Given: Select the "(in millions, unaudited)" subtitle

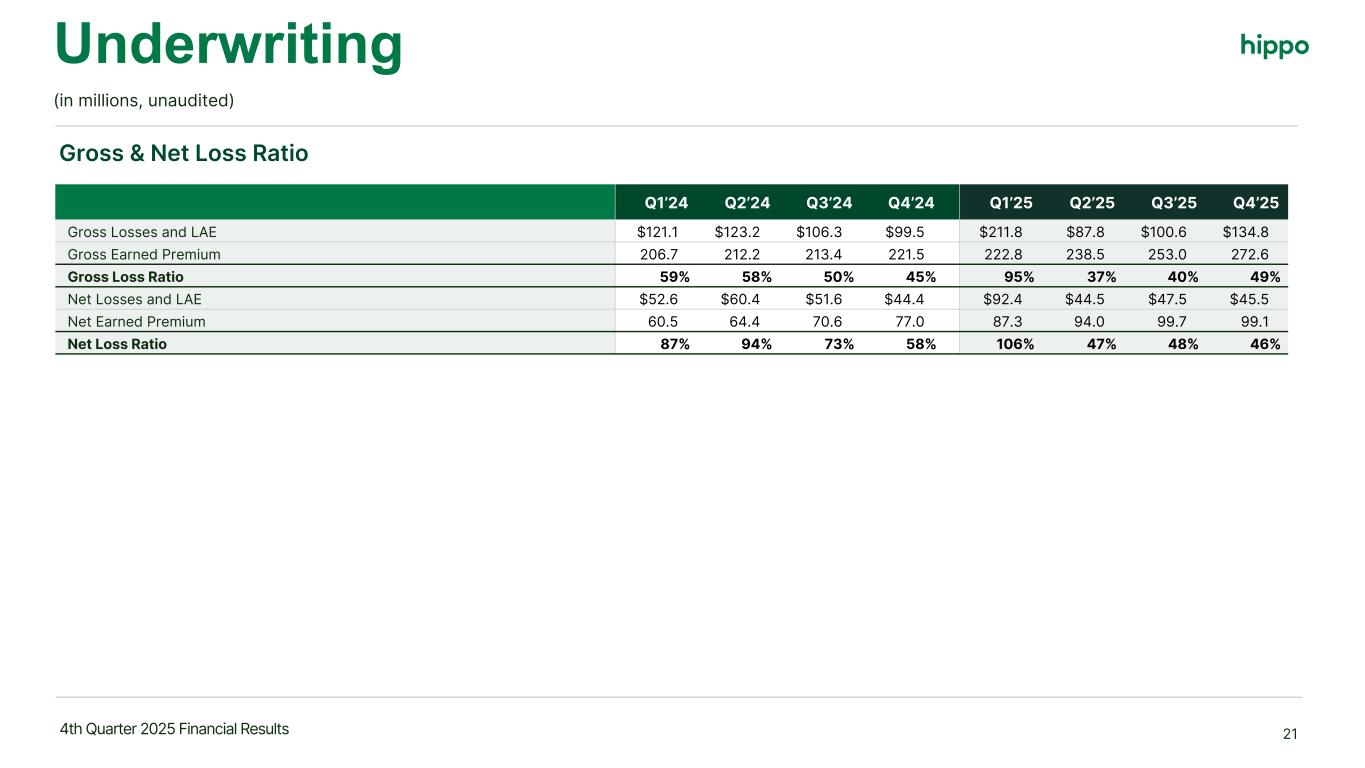Looking at the screenshot, I should [x=146, y=101].
